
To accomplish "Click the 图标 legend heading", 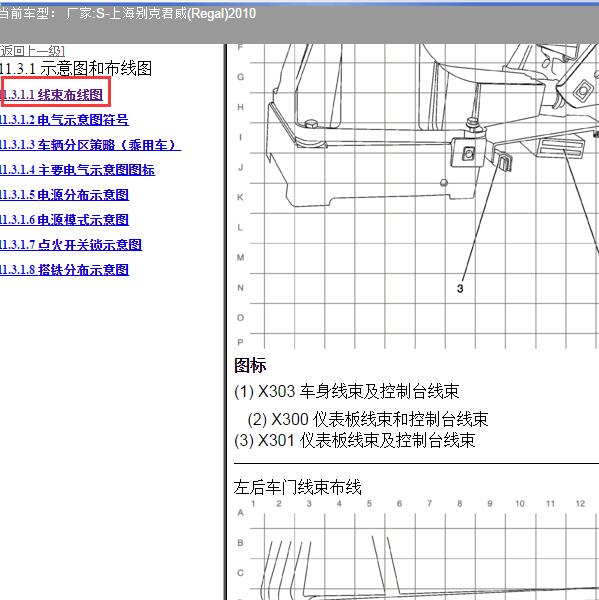I will (x=250, y=365).
